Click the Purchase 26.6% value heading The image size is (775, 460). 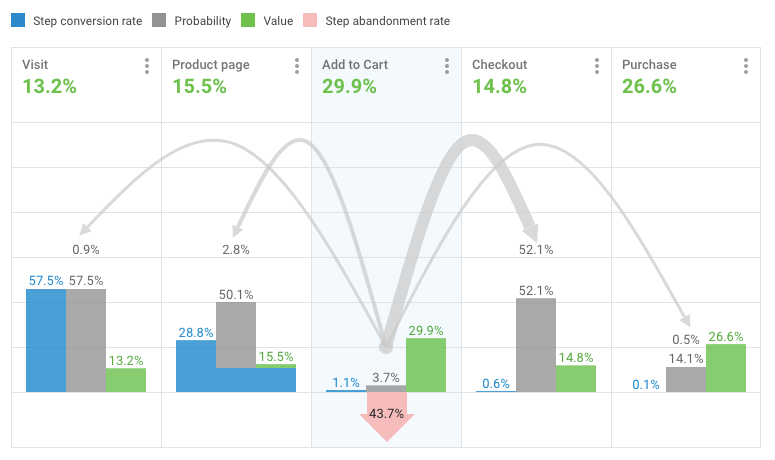point(649,86)
